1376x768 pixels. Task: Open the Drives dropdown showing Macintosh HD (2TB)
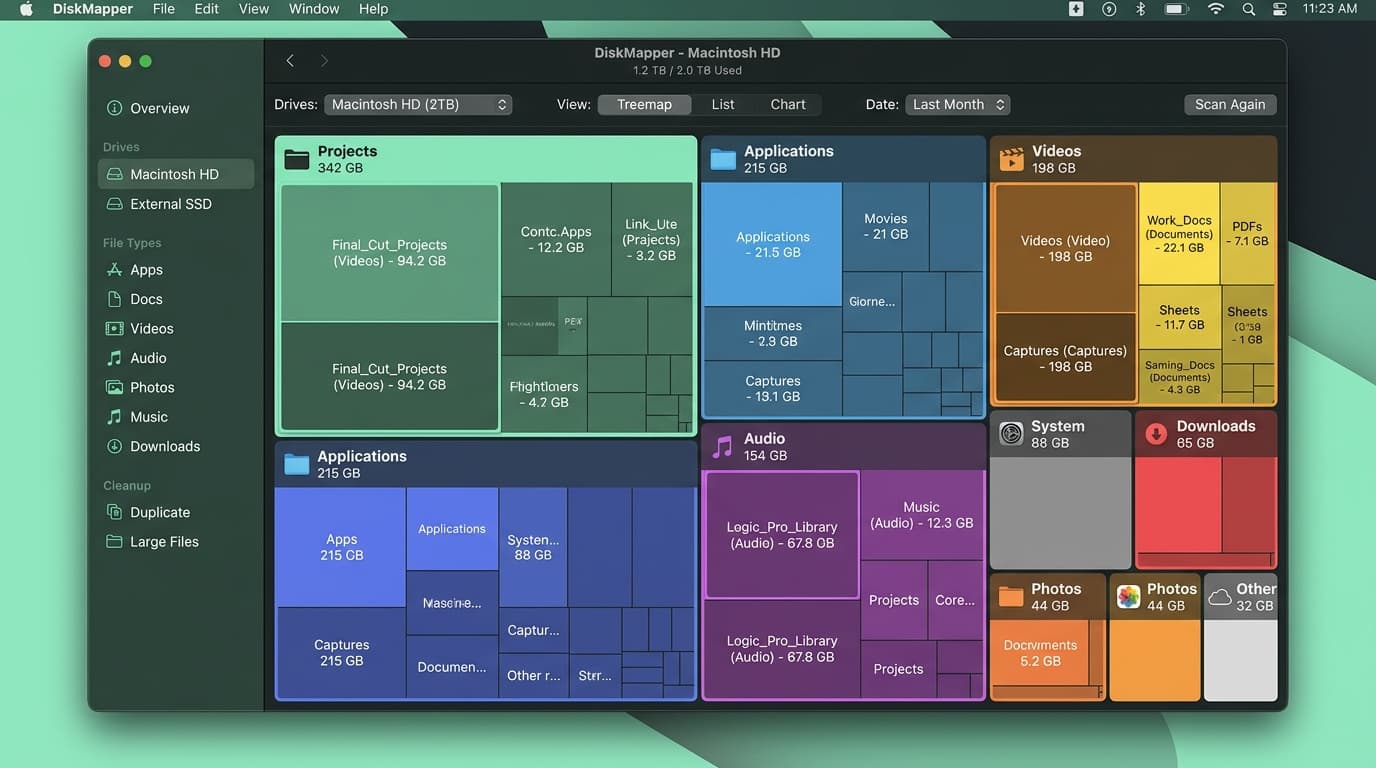tap(418, 105)
